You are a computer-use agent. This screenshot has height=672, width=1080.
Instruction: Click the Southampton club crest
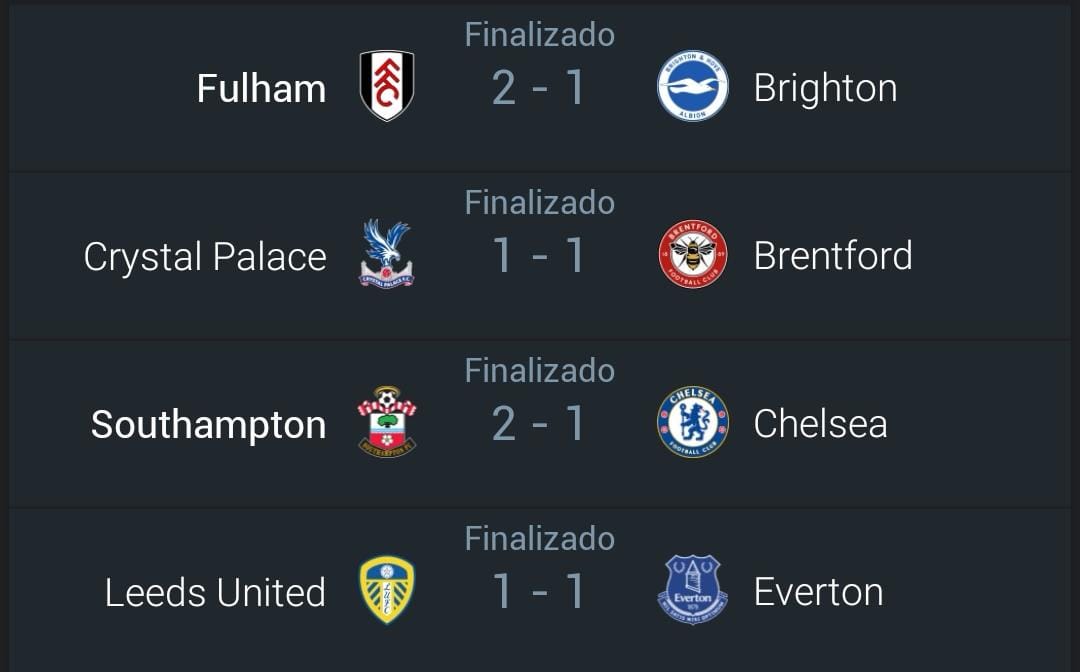tap(387, 421)
